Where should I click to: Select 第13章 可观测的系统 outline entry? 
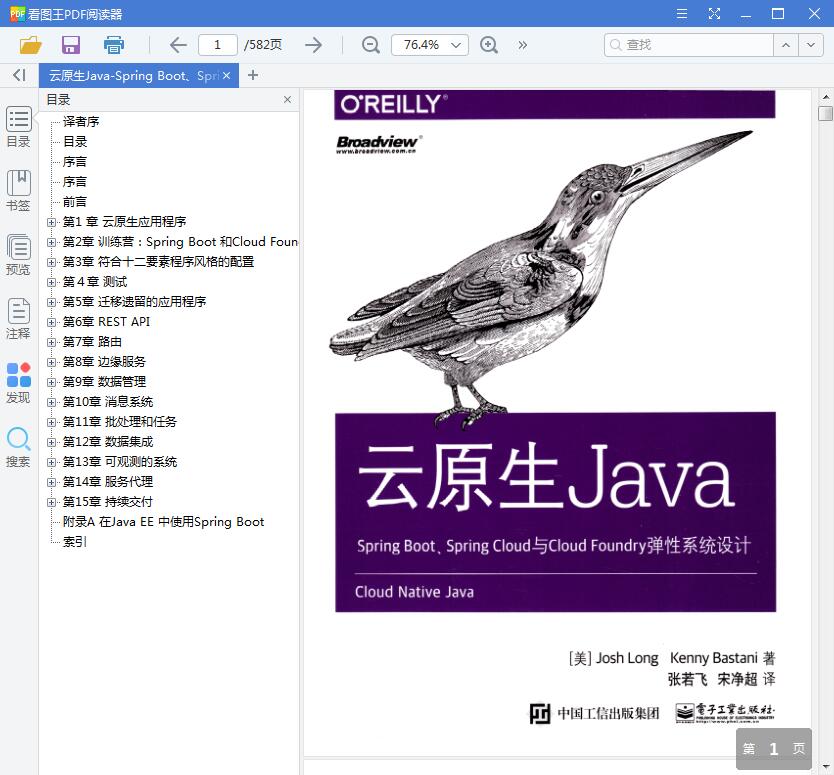click(120, 462)
